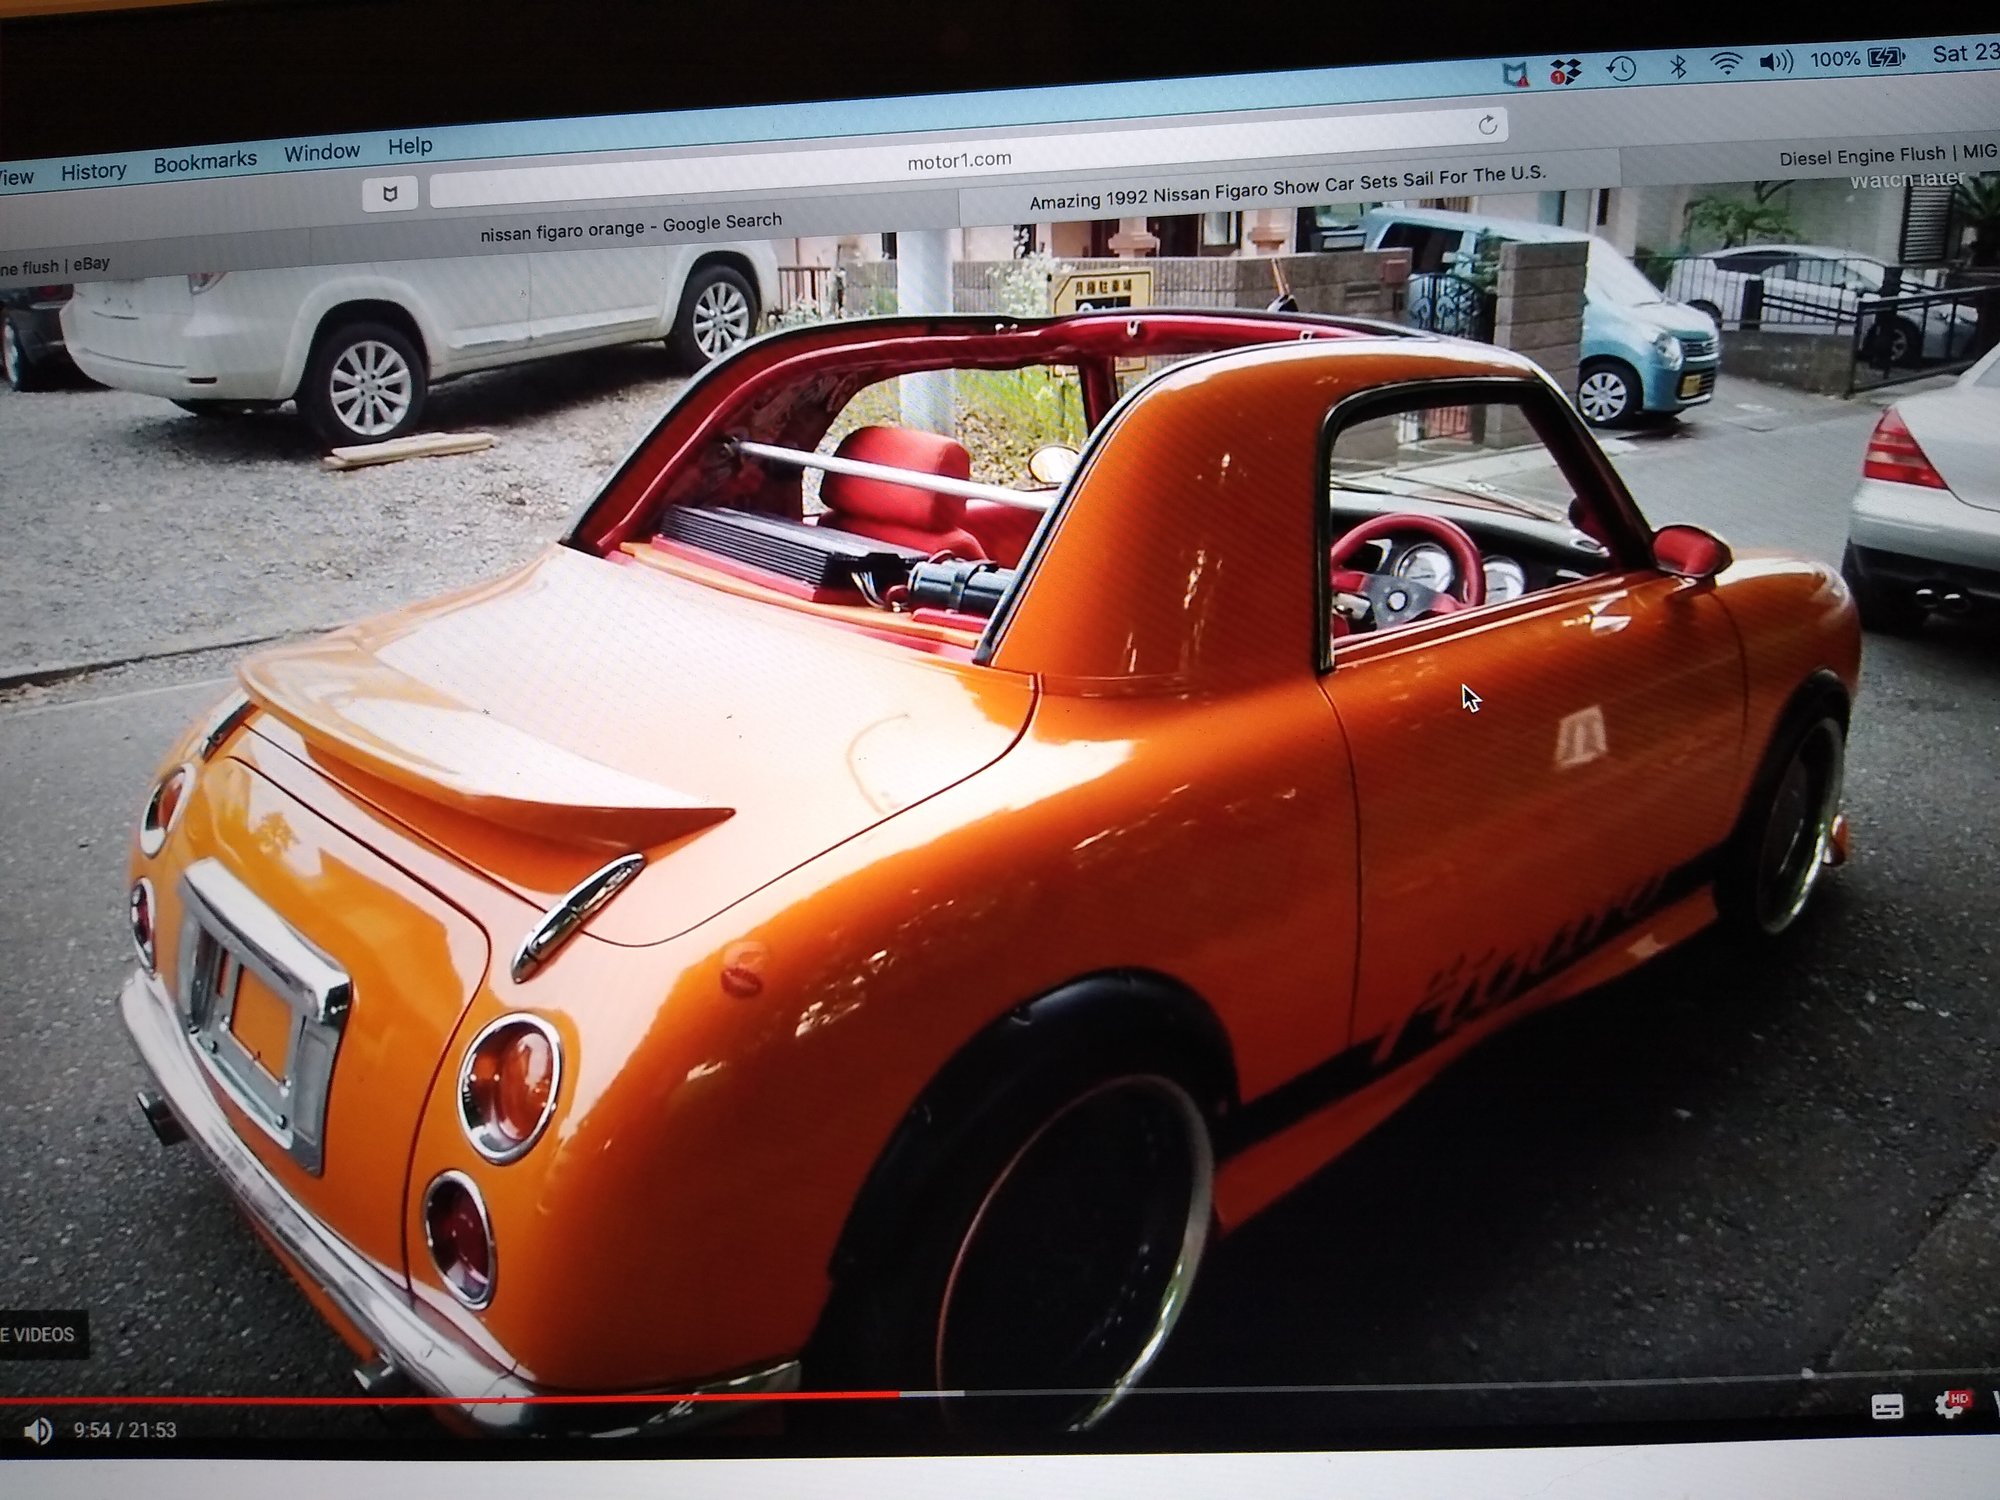Open the Bookmarks menu
Screen dimensions: 2000x1500
tap(205, 161)
